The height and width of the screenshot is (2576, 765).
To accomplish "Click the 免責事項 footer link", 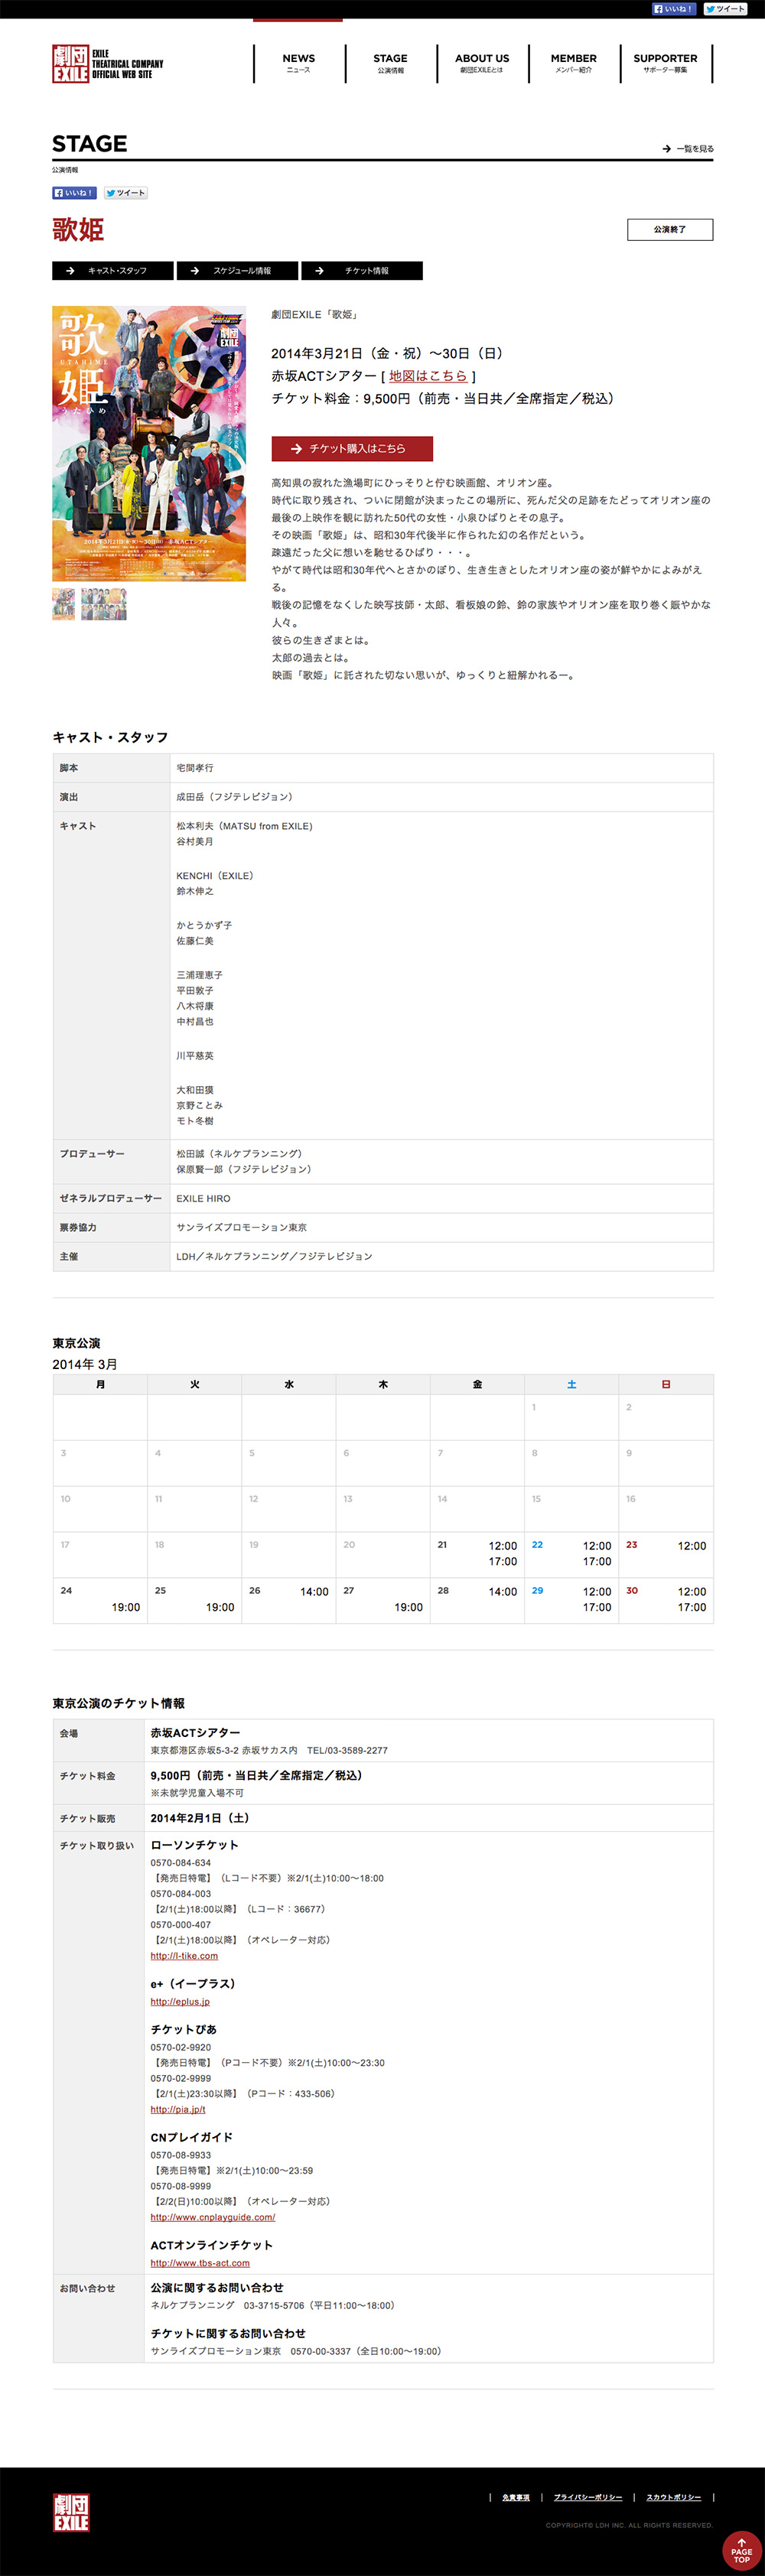I will pos(516,2497).
